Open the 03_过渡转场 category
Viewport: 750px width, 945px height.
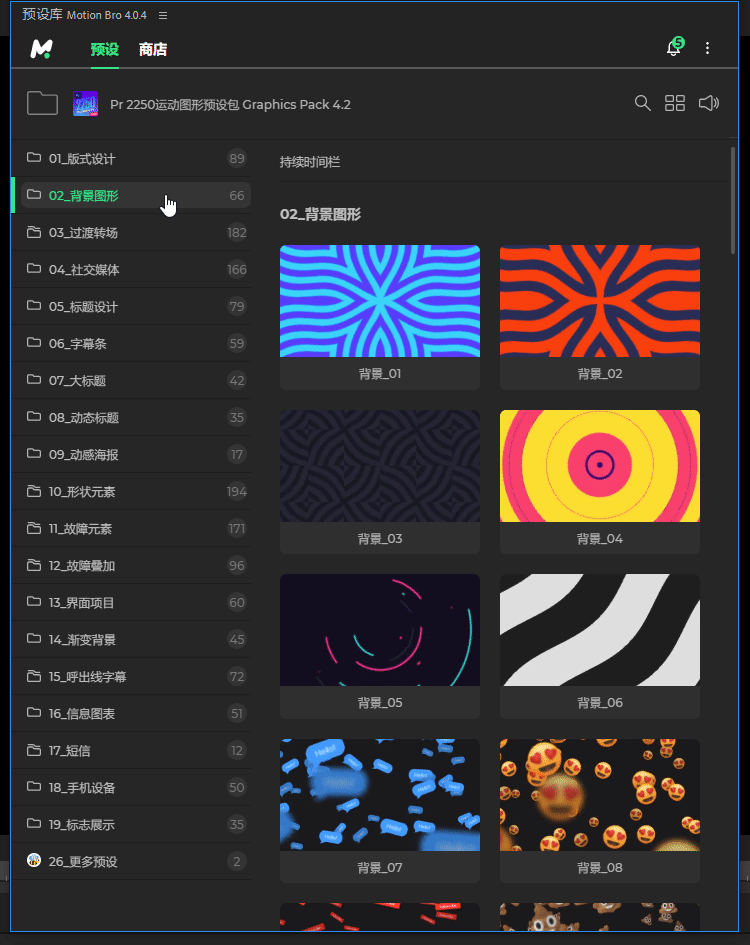[x=136, y=233]
